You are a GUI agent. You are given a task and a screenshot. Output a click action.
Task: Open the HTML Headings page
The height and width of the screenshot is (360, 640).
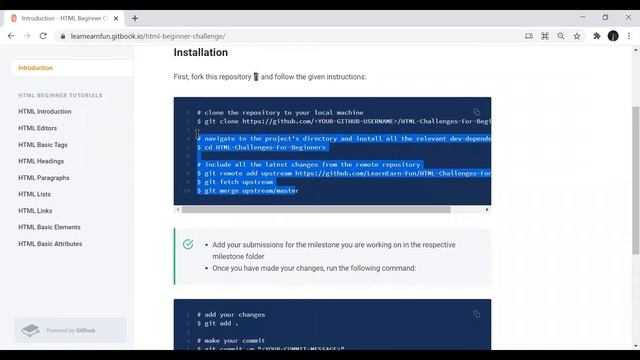coord(41,161)
